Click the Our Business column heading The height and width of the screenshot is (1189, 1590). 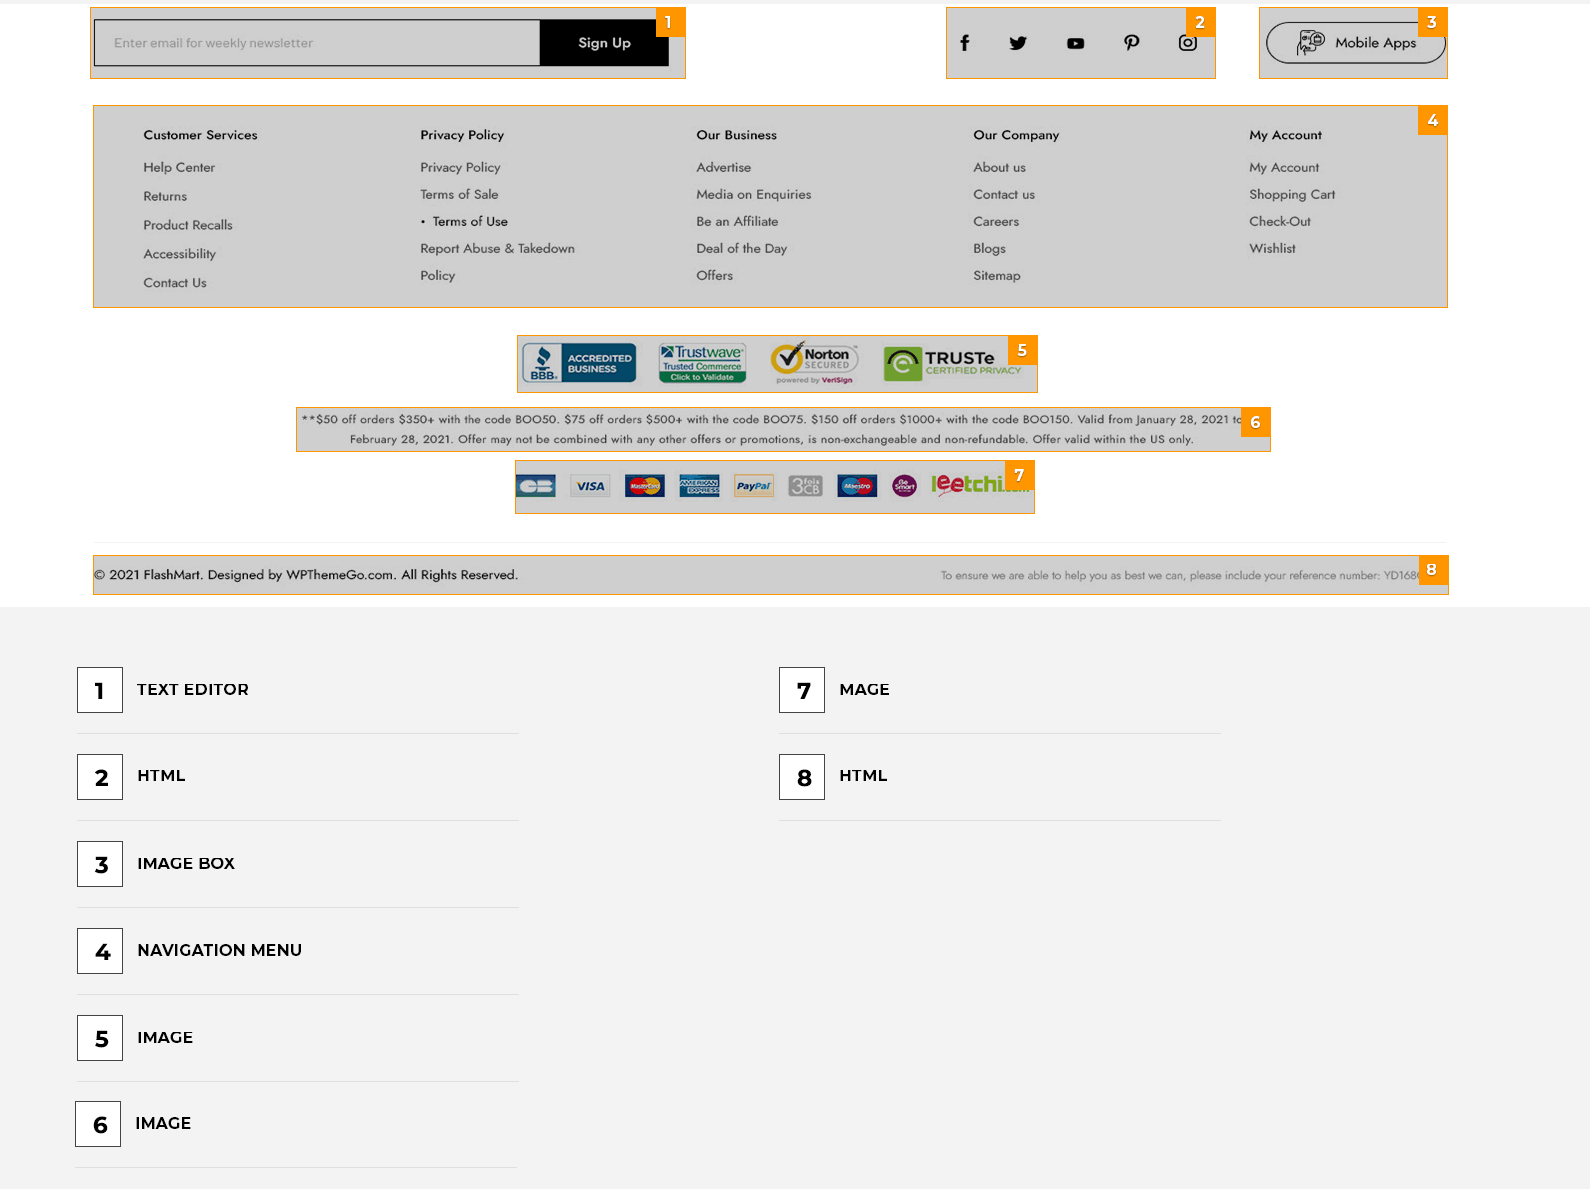737,135
